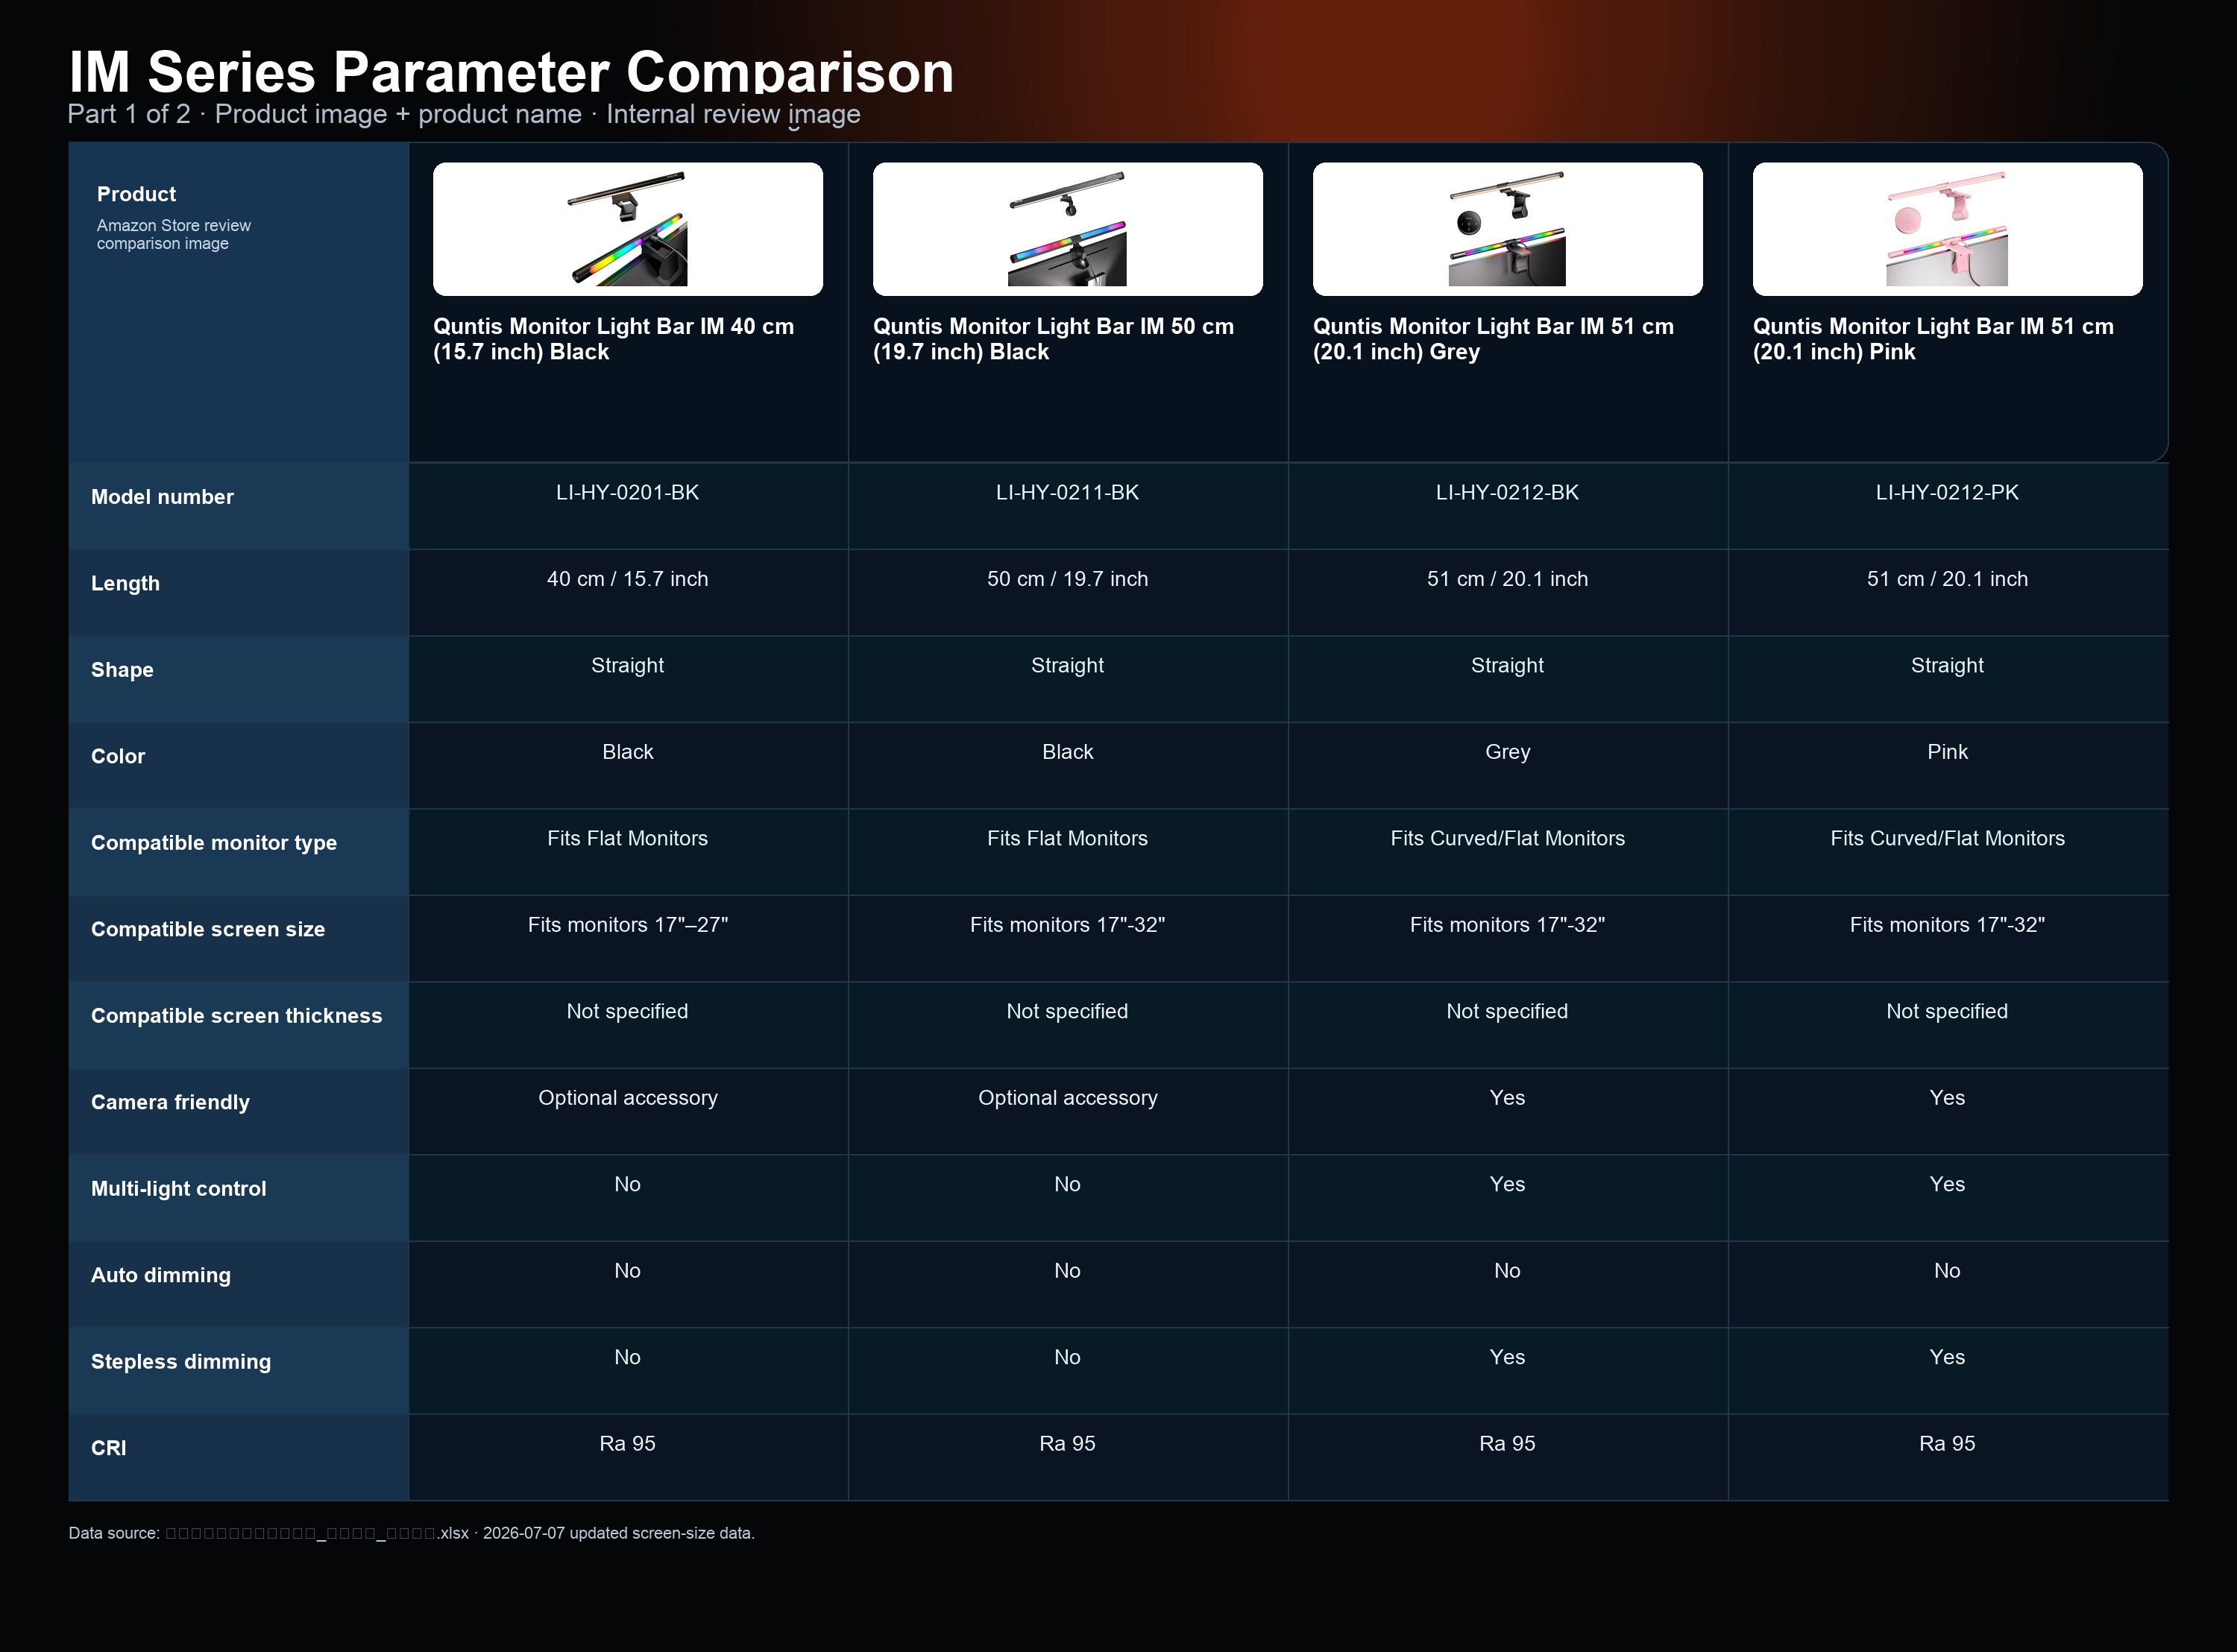This screenshot has height=1652, width=2237.
Task: Select length cell '50 cm / 19.7 inch'
Action: pyautogui.click(x=1067, y=579)
